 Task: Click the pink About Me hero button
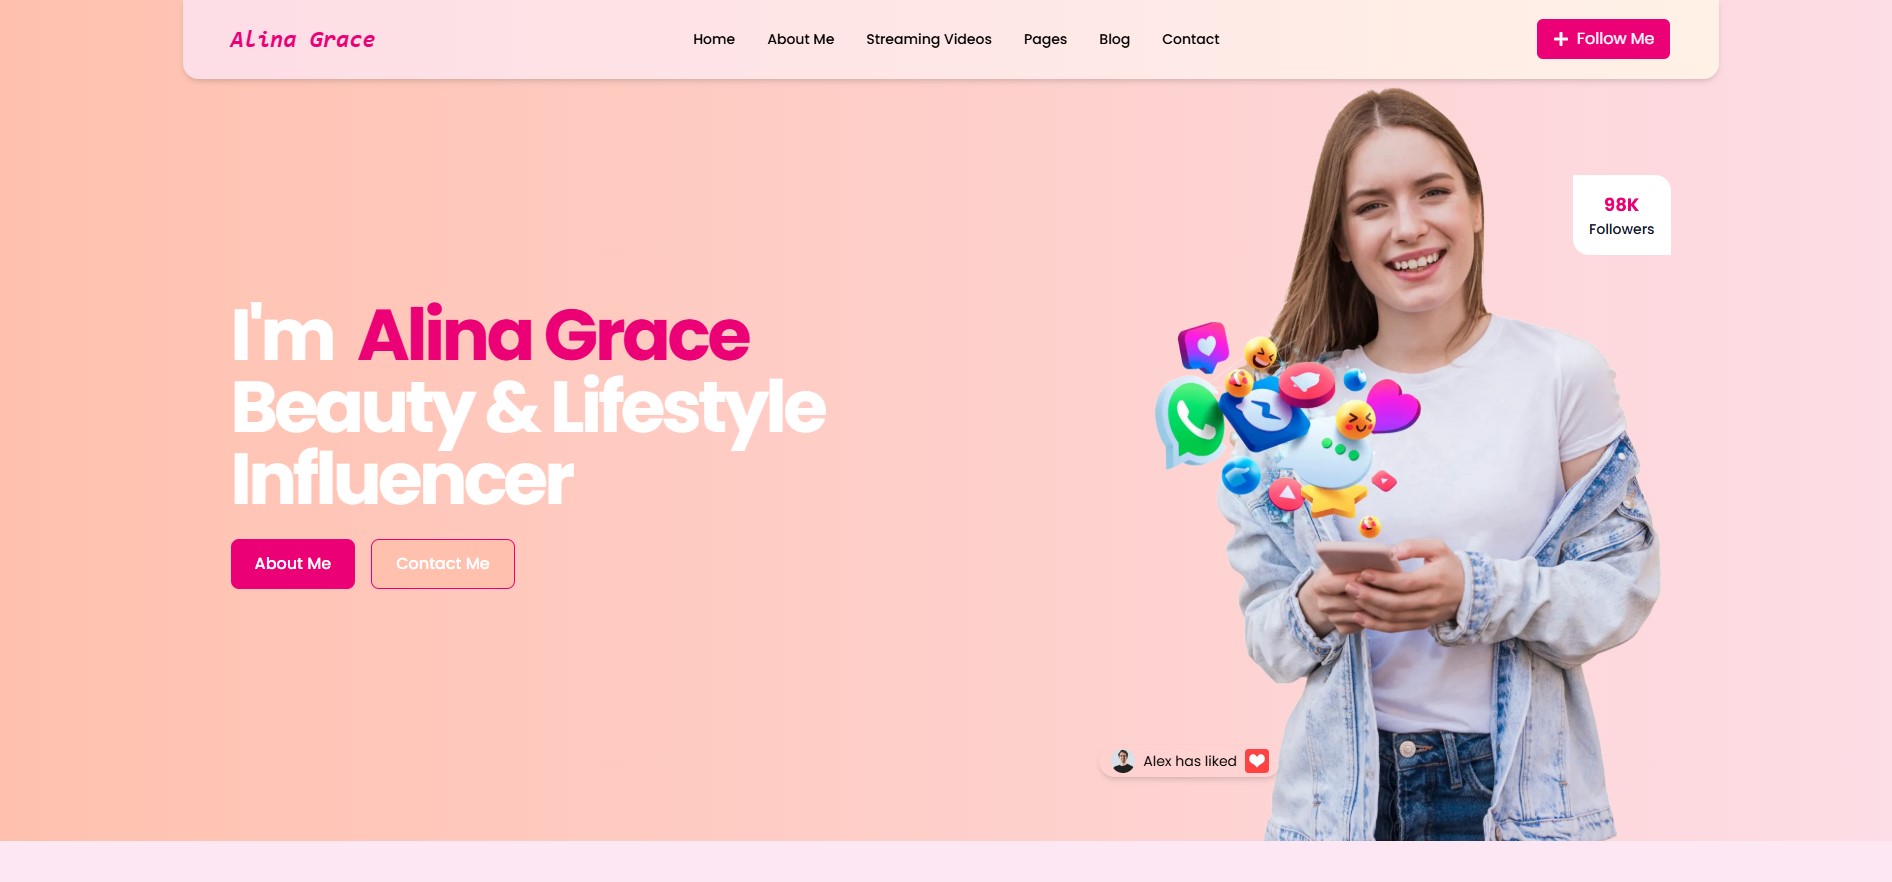pyautogui.click(x=293, y=564)
